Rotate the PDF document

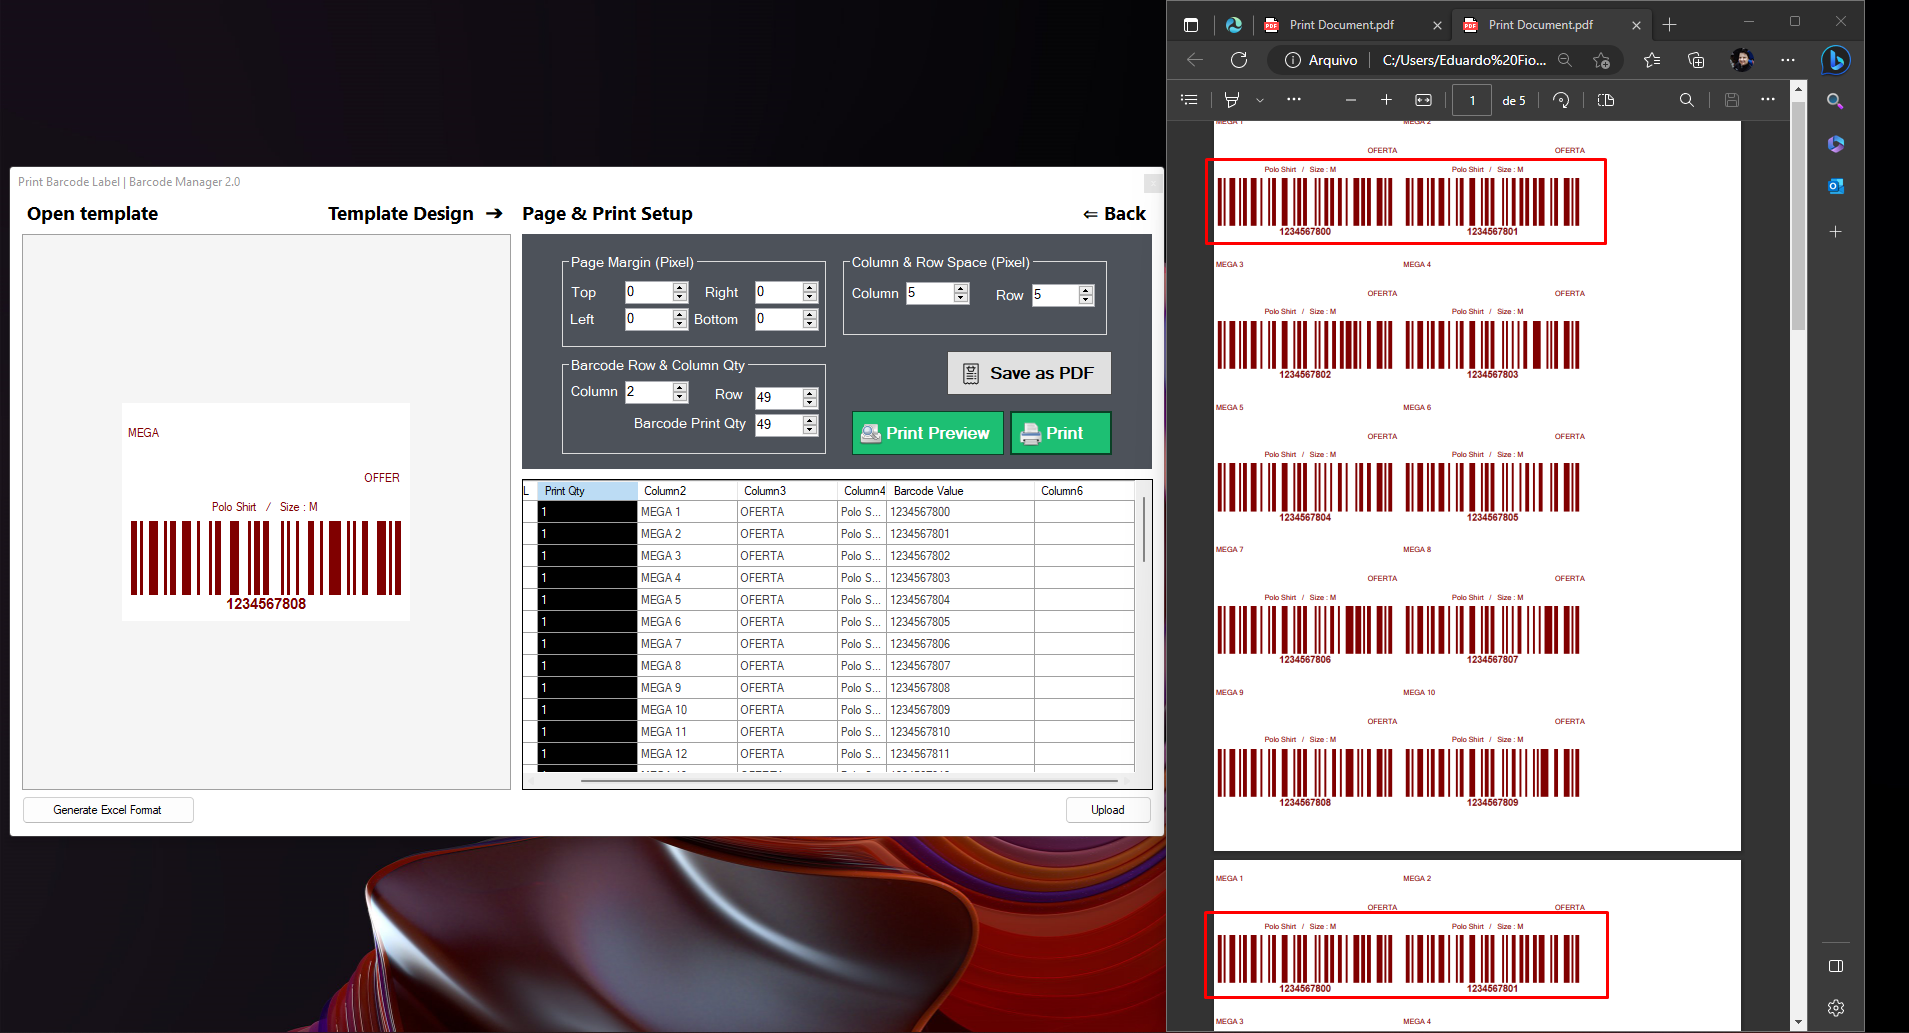[x=1561, y=100]
